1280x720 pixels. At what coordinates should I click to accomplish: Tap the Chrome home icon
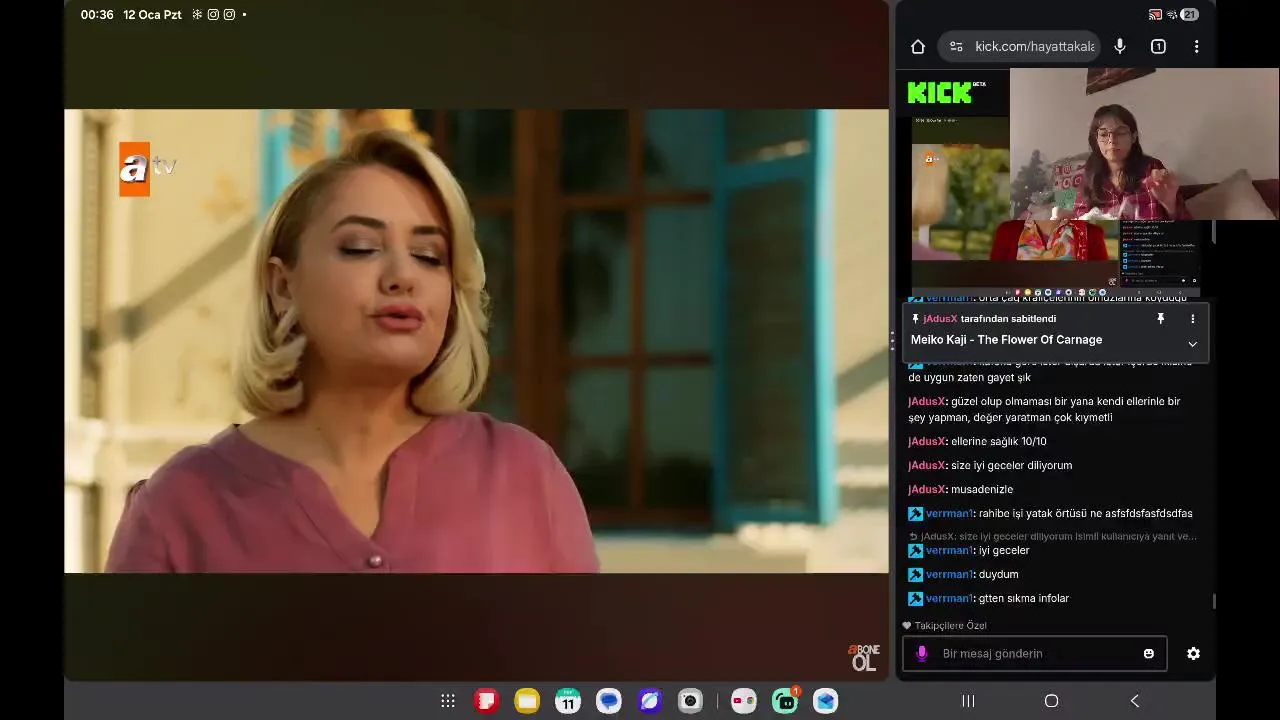pos(918,46)
